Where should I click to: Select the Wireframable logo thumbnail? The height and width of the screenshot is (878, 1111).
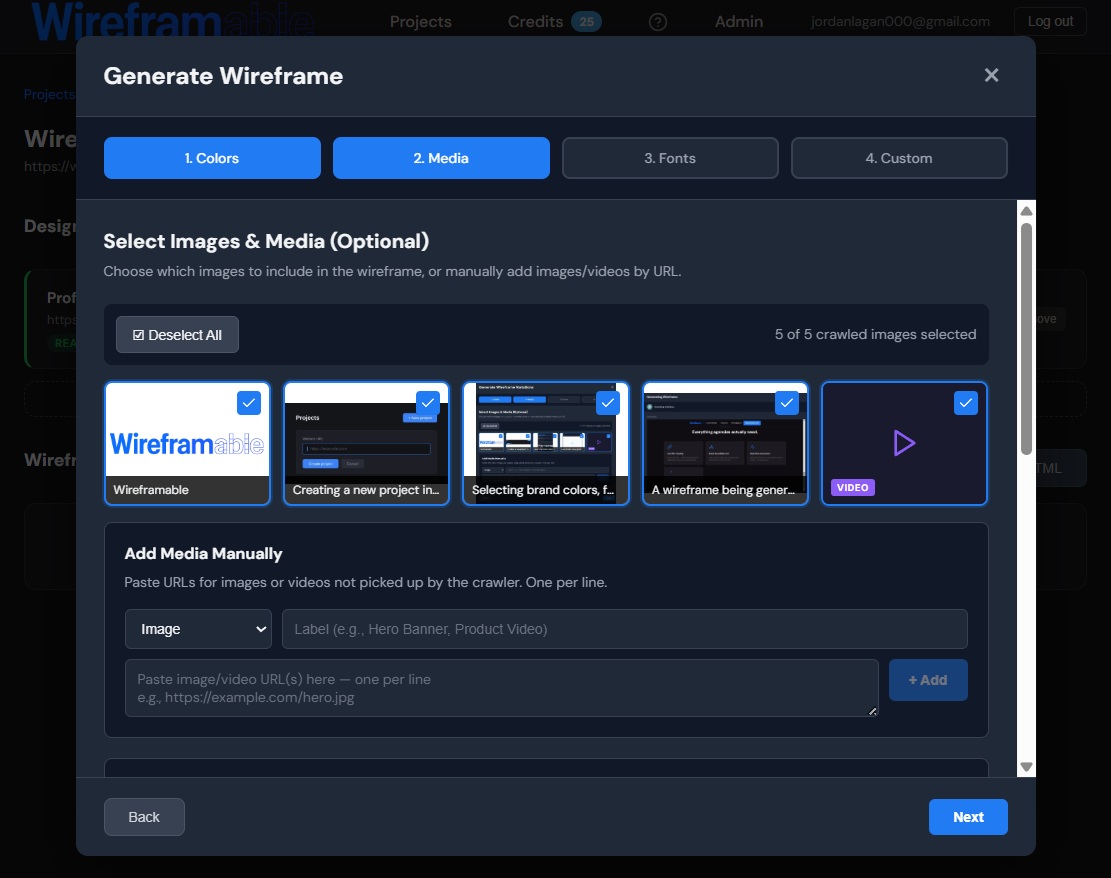click(x=187, y=444)
